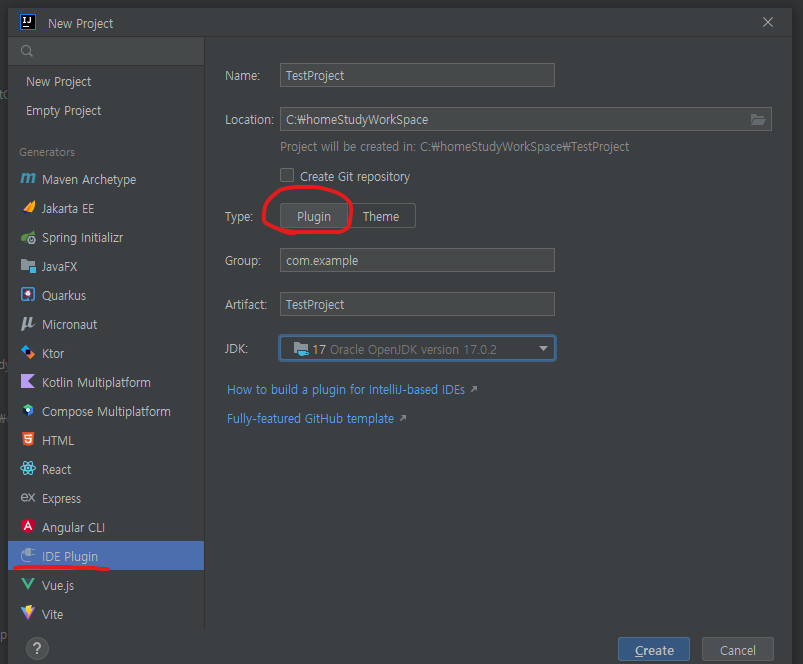Viewport: 803px width, 664px height.
Task: Click the Spring Initializr leaf icon
Action: click(x=28, y=238)
